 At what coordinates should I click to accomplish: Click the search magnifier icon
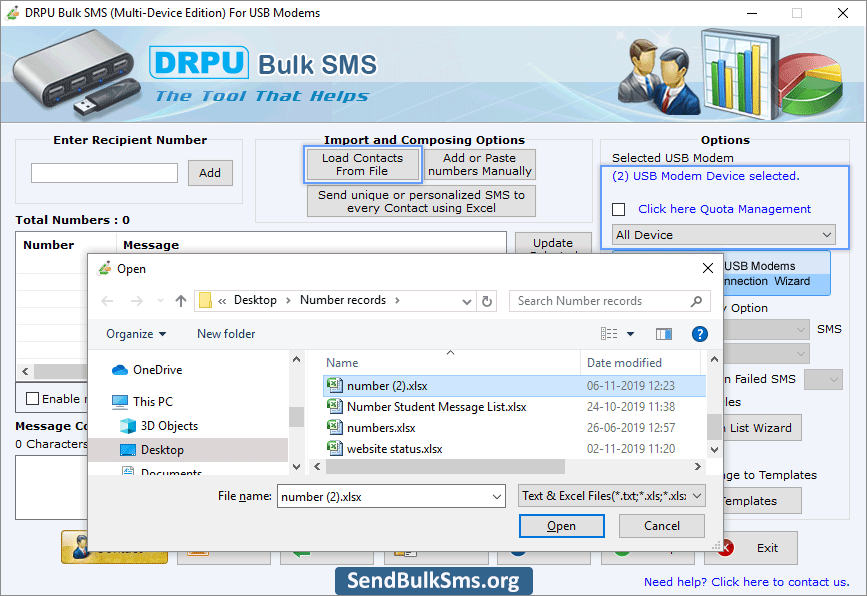coord(696,301)
